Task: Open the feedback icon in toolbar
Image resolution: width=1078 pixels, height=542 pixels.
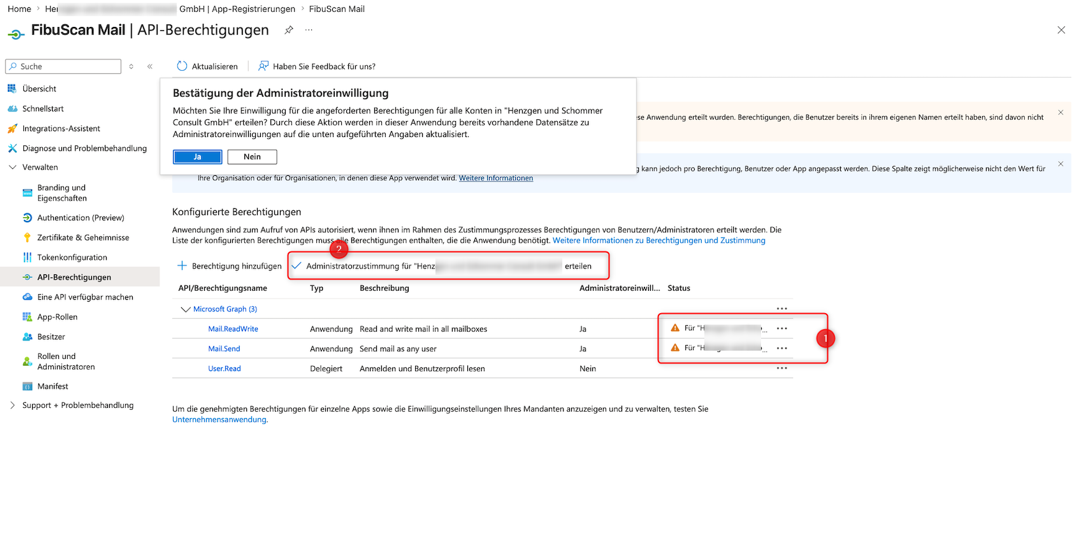Action: [x=263, y=66]
